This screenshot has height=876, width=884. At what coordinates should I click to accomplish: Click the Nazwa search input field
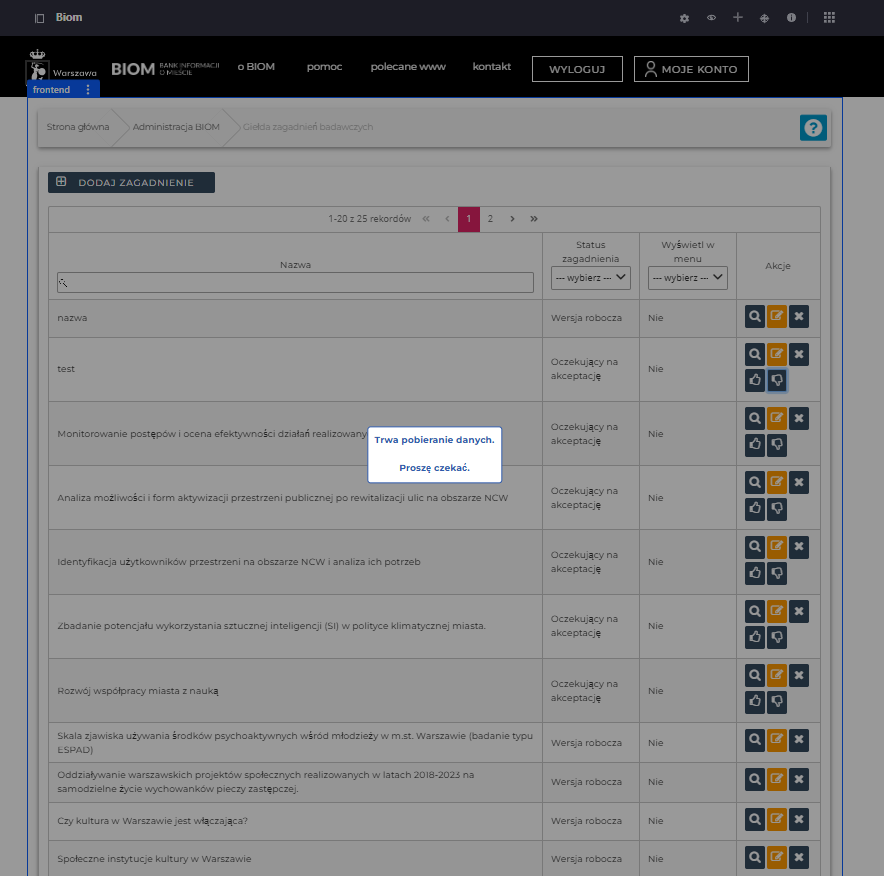(x=295, y=283)
